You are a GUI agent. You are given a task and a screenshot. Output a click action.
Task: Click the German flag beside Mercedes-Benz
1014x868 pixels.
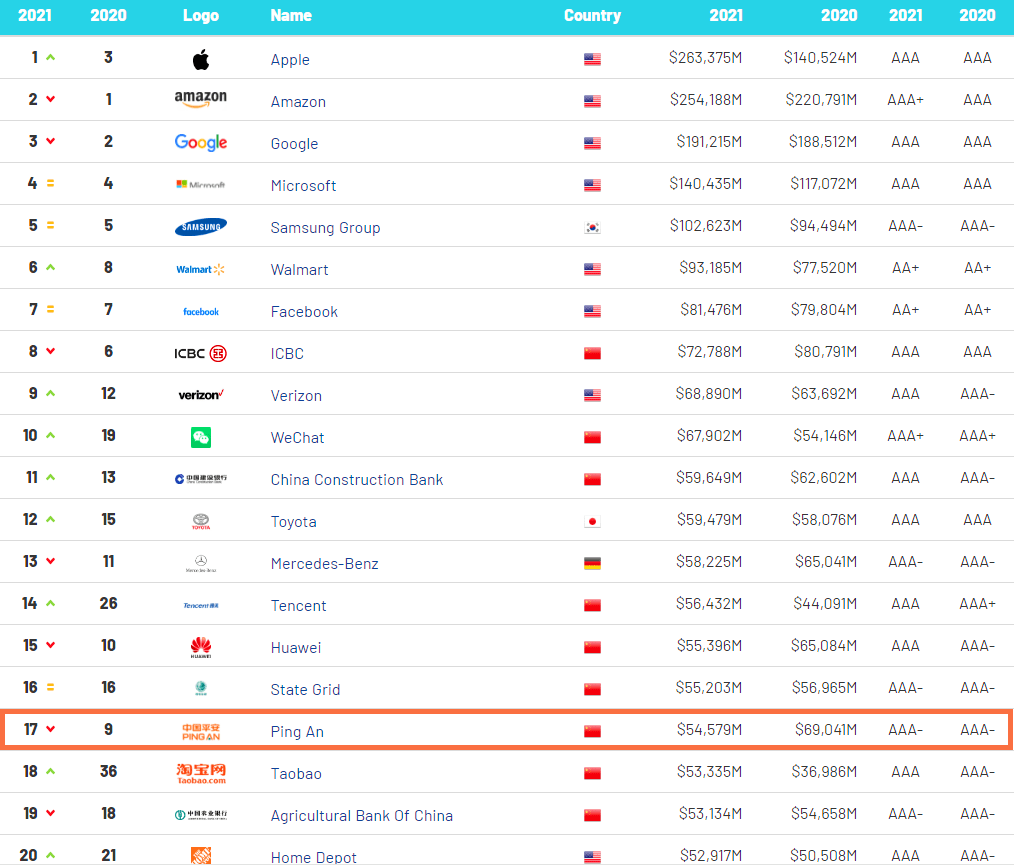[x=592, y=562]
